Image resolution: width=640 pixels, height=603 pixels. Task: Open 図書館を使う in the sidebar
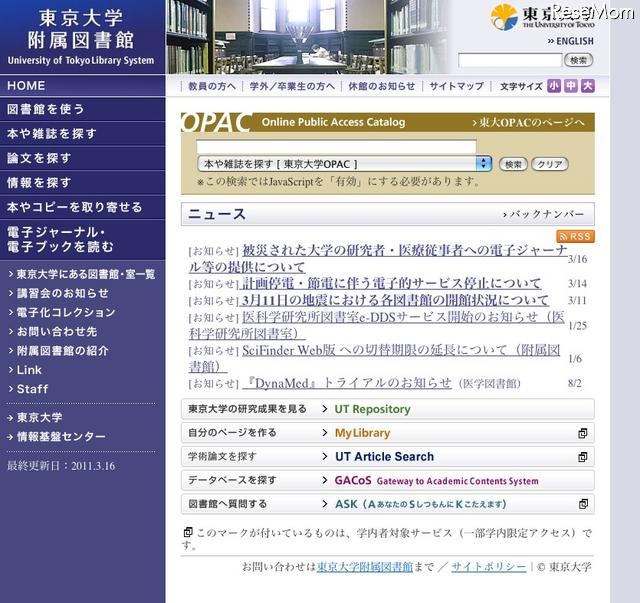coord(82,109)
